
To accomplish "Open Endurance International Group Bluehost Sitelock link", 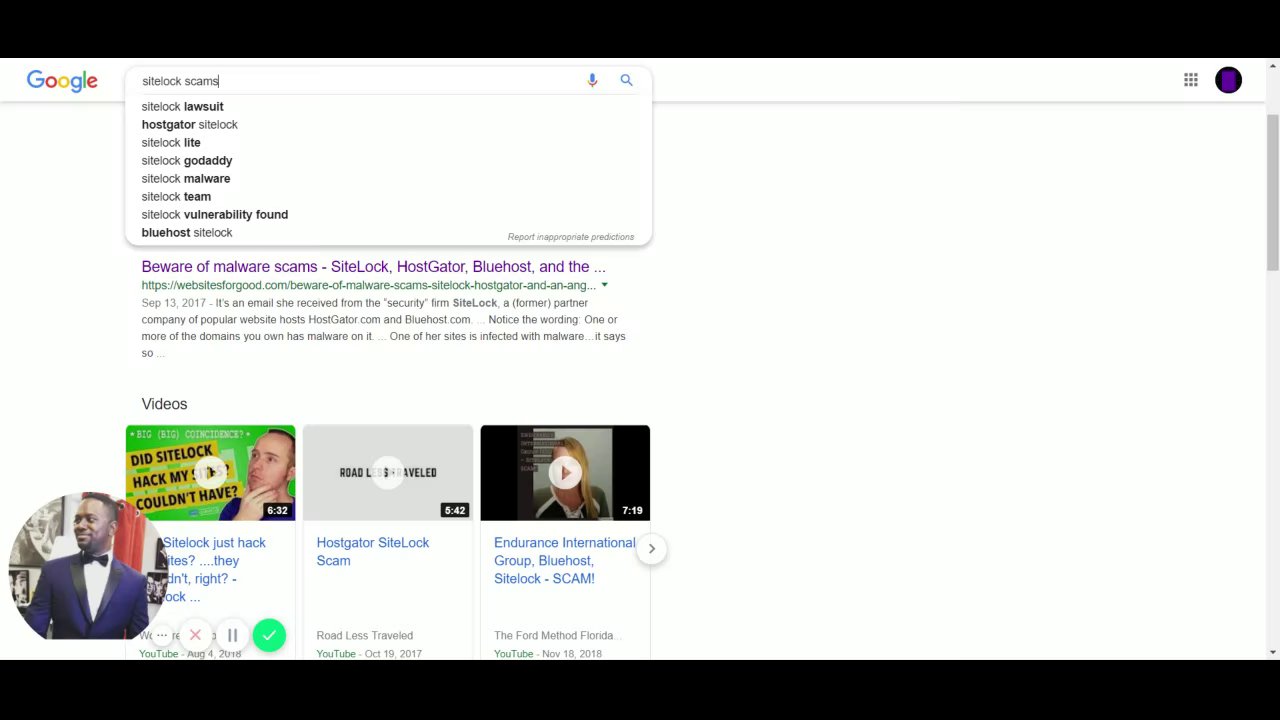I will [x=565, y=560].
